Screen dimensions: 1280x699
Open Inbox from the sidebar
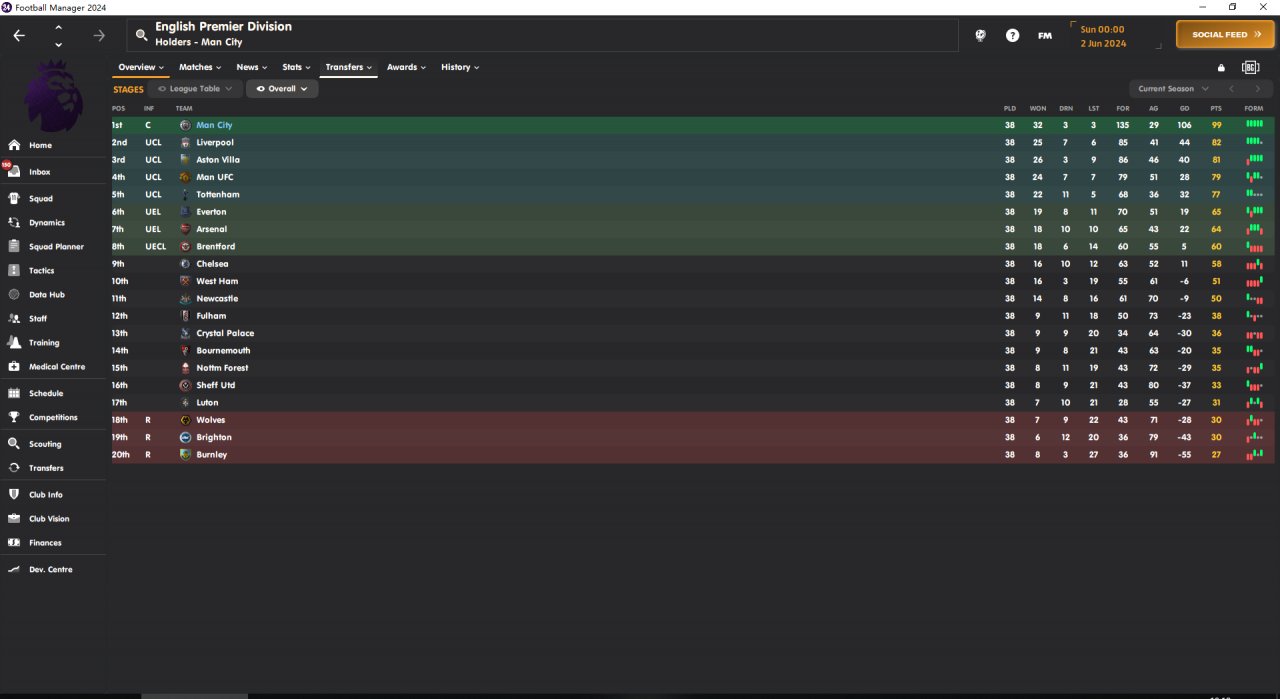tap(40, 172)
